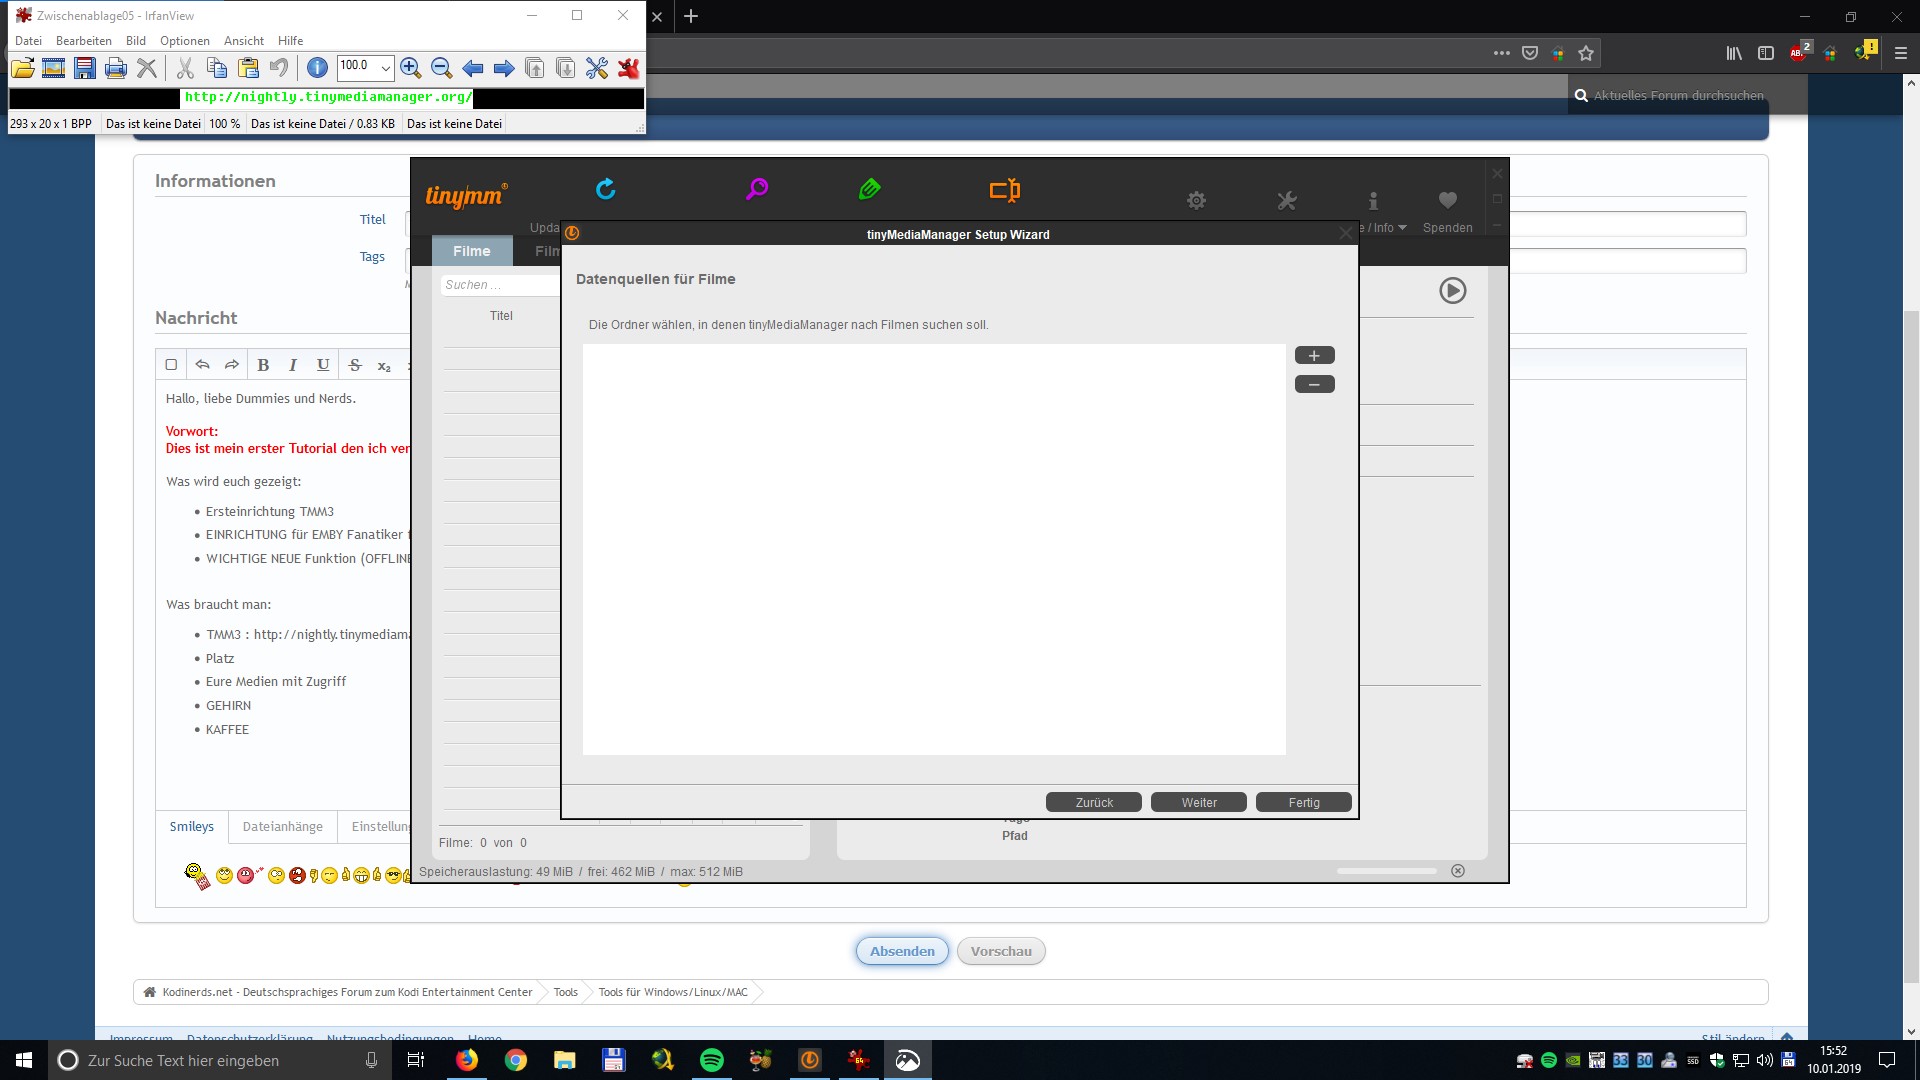Click tinyMM magenta search scrape icon

(757, 189)
